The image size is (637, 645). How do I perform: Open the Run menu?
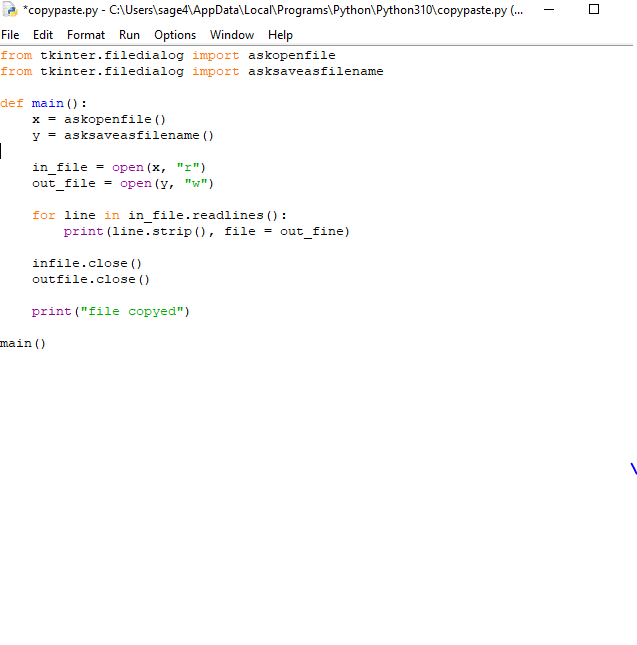pos(129,35)
